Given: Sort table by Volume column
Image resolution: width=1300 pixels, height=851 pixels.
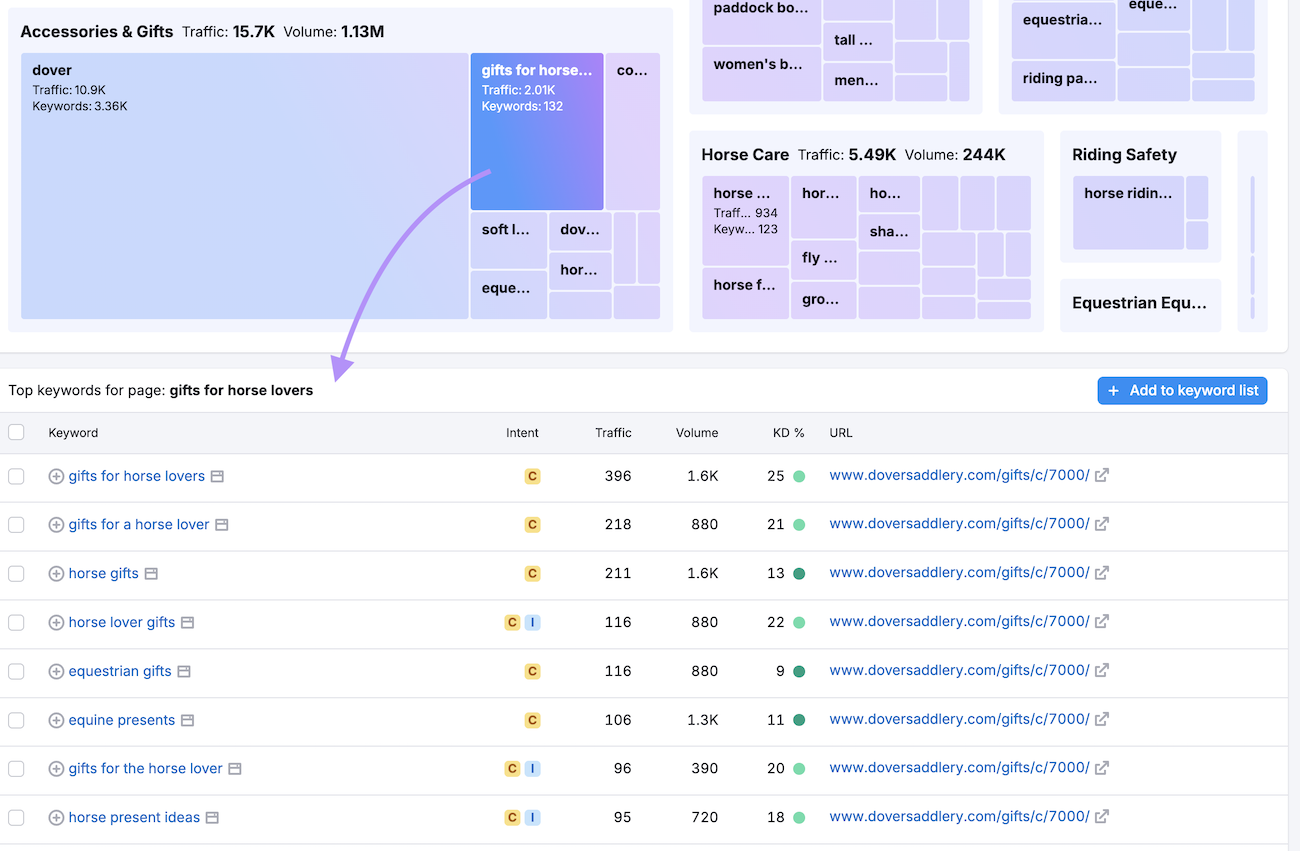Looking at the screenshot, I should tap(697, 433).
